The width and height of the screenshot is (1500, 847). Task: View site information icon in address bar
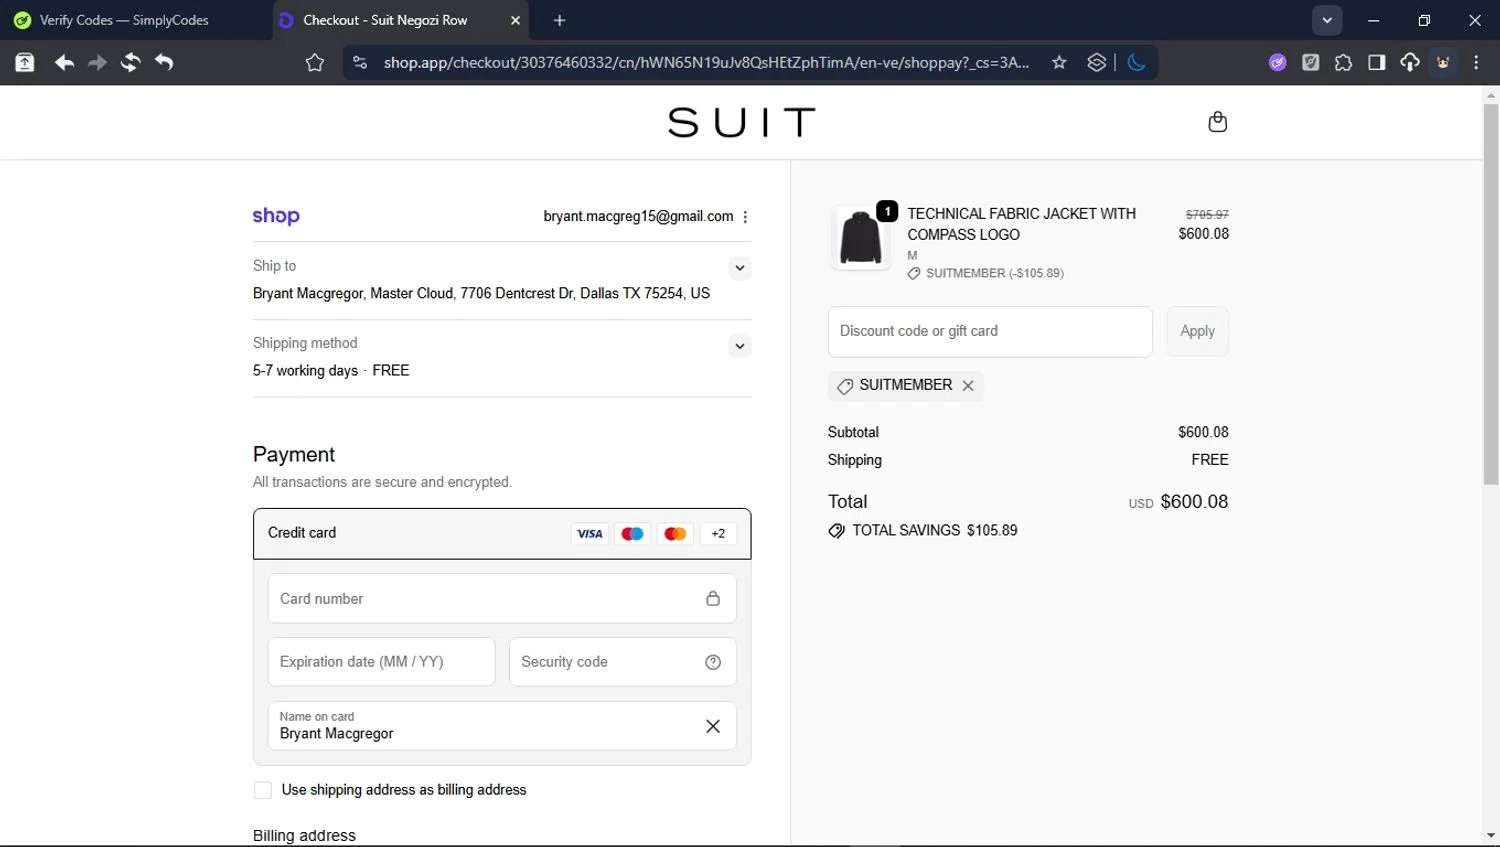pos(360,63)
